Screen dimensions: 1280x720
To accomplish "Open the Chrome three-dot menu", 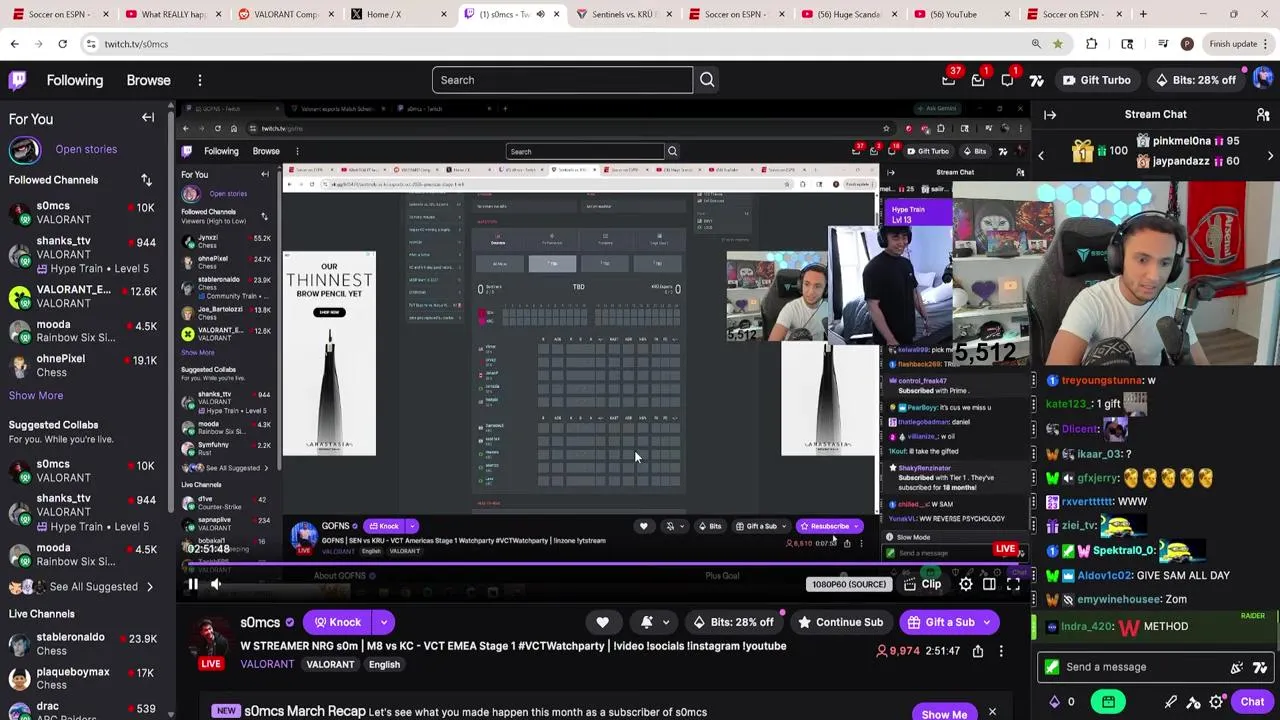I will [x=1266, y=44].
